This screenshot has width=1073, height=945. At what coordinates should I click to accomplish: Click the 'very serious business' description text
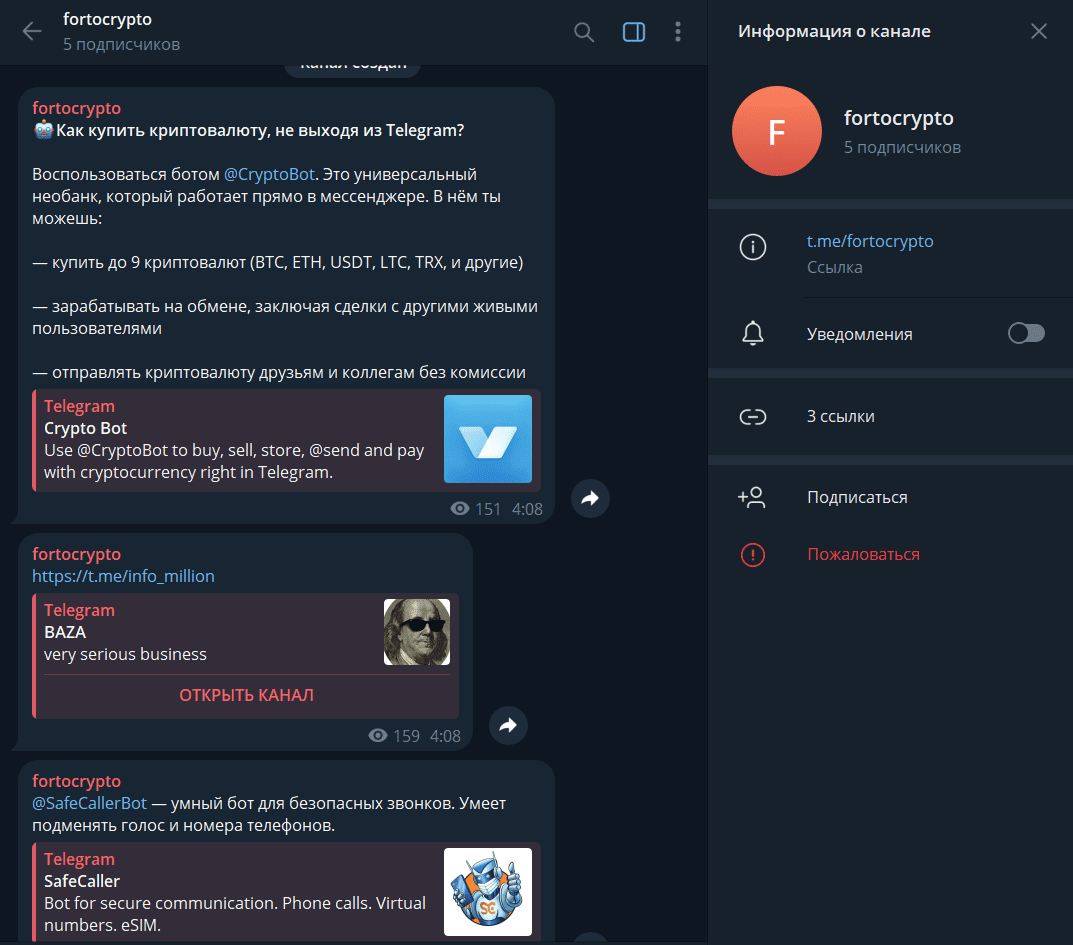125,653
